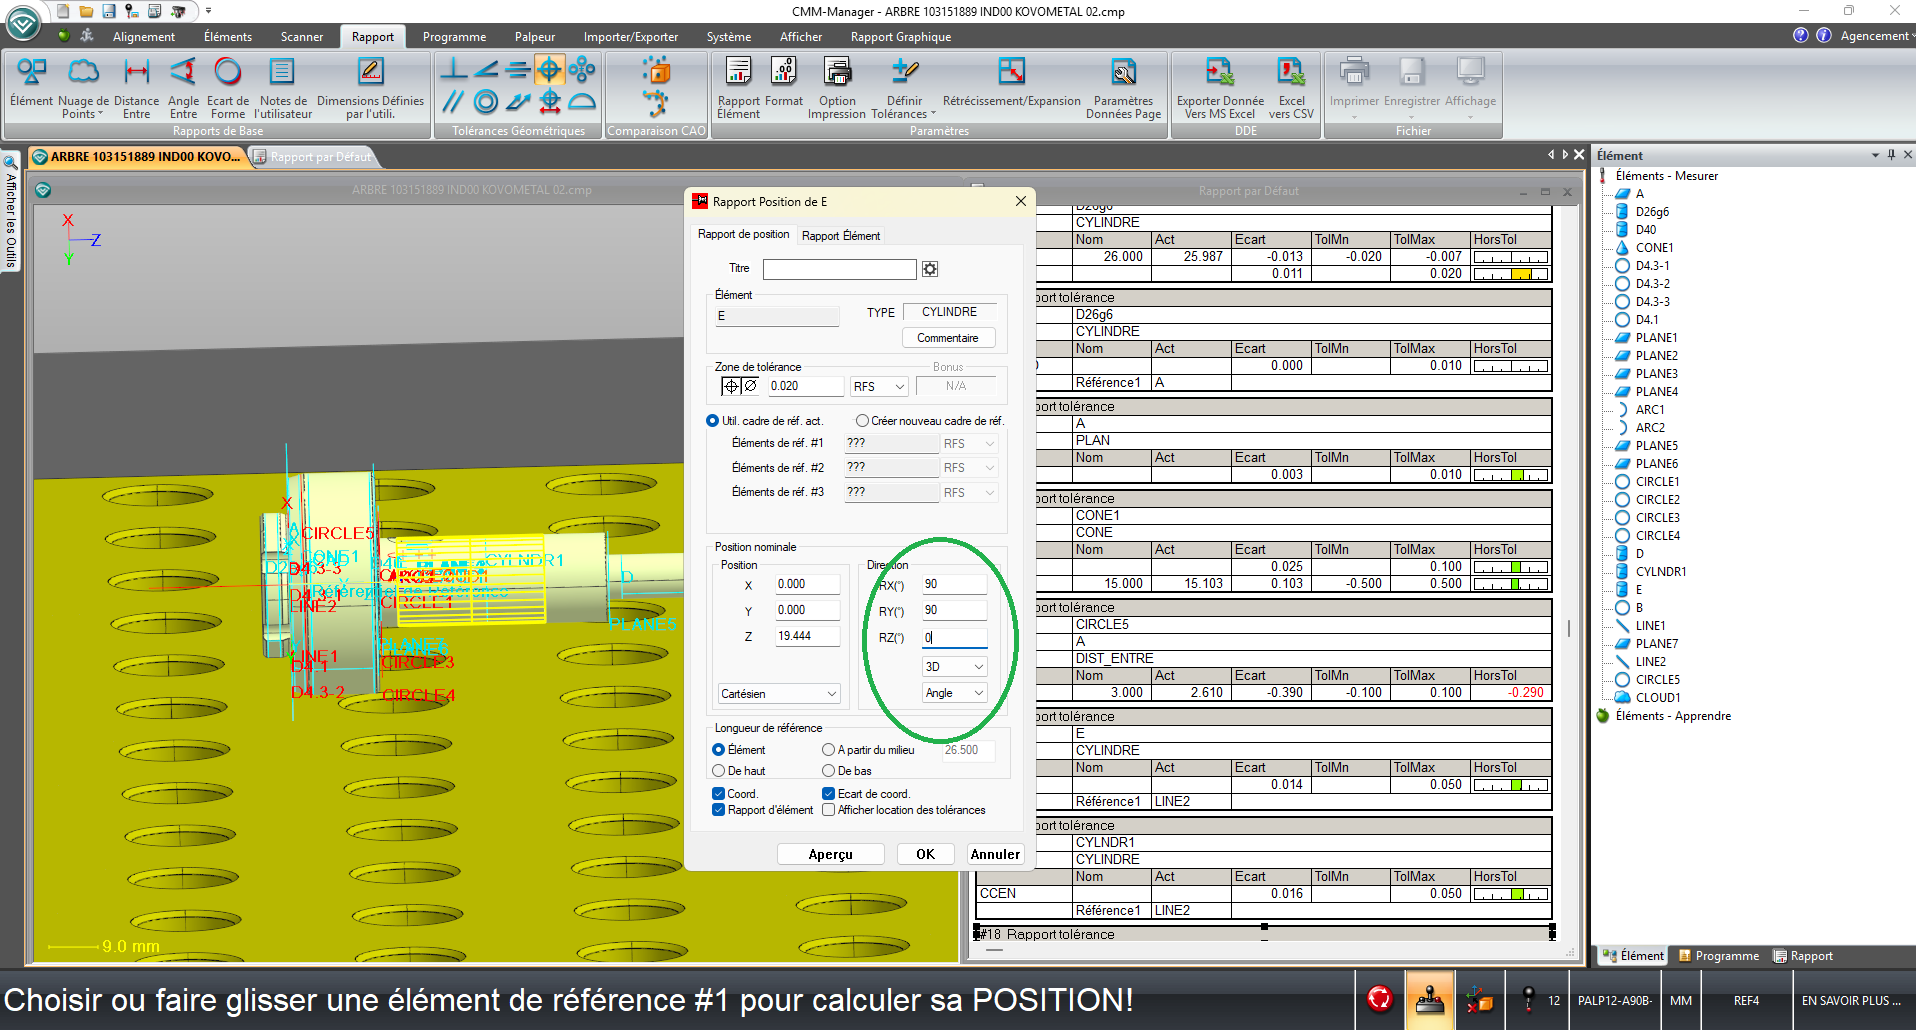Click the tolerance zone value field 0.020
Viewport: 1916px width, 1030px height.
[805, 387]
